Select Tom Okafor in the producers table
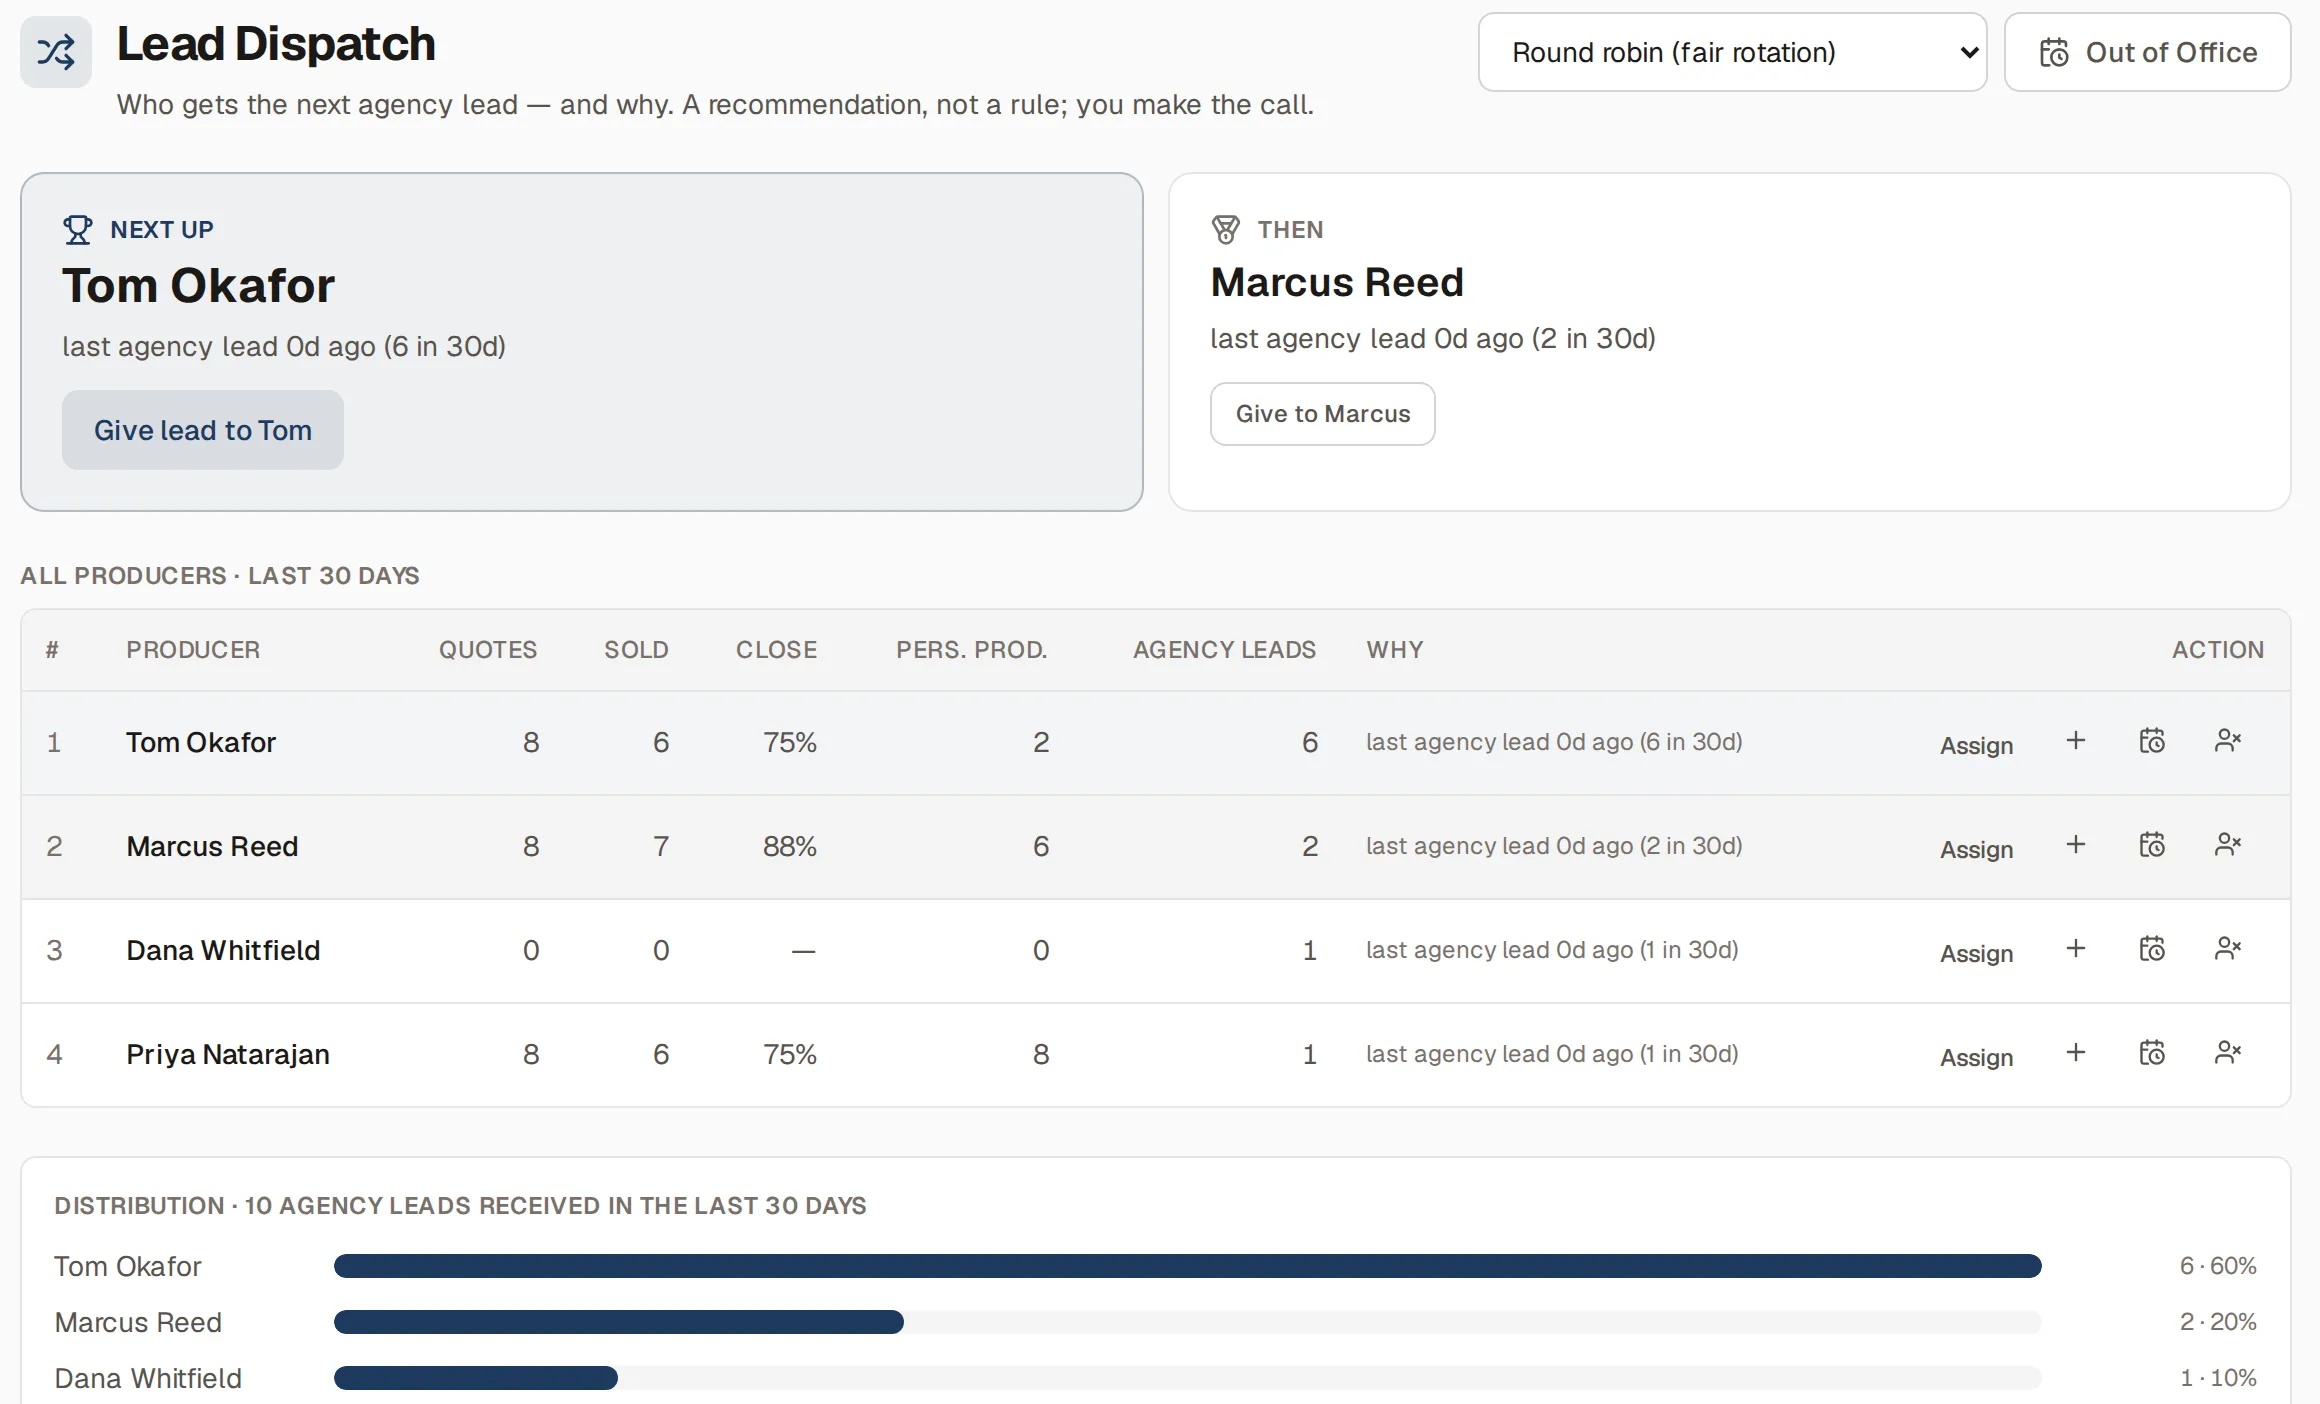Image resolution: width=2320 pixels, height=1404 pixels. 201,743
